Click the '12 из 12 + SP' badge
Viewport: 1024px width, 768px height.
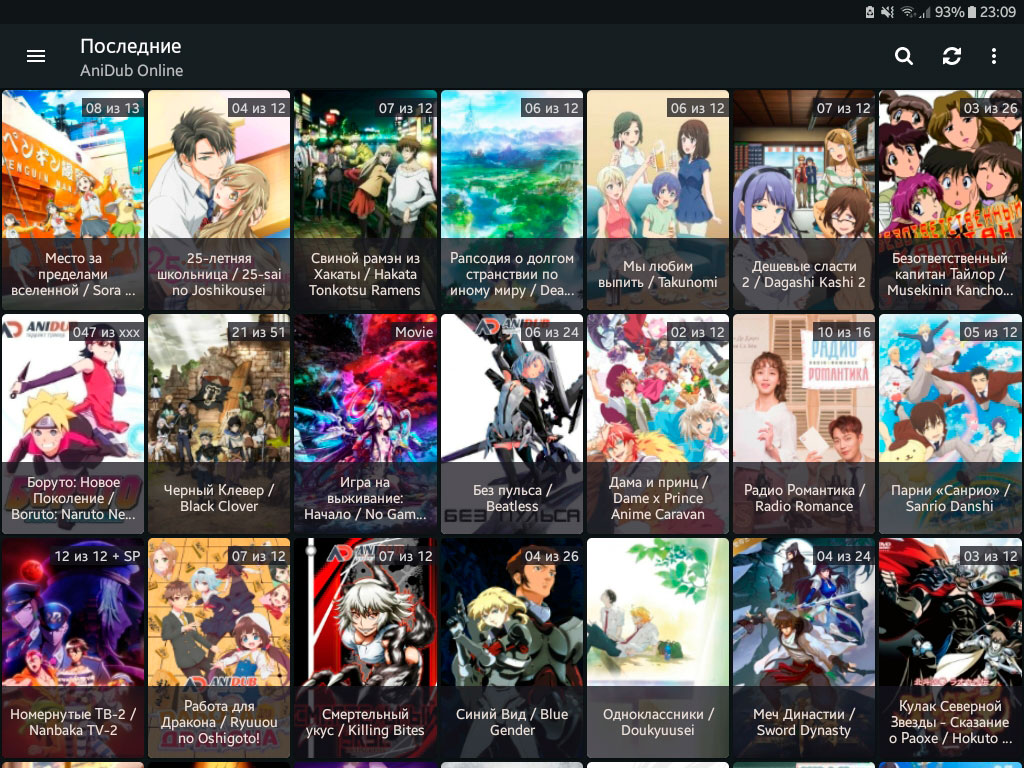(x=97, y=556)
